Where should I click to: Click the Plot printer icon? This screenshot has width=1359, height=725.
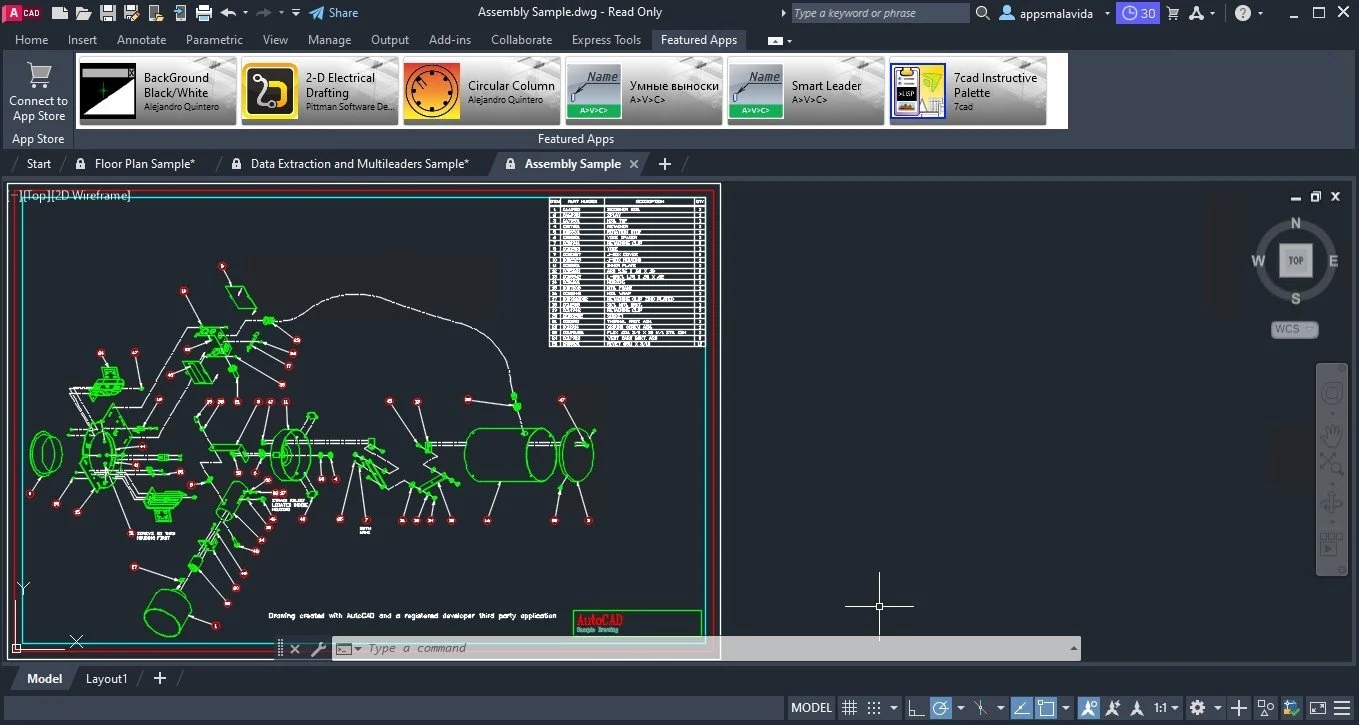click(204, 13)
